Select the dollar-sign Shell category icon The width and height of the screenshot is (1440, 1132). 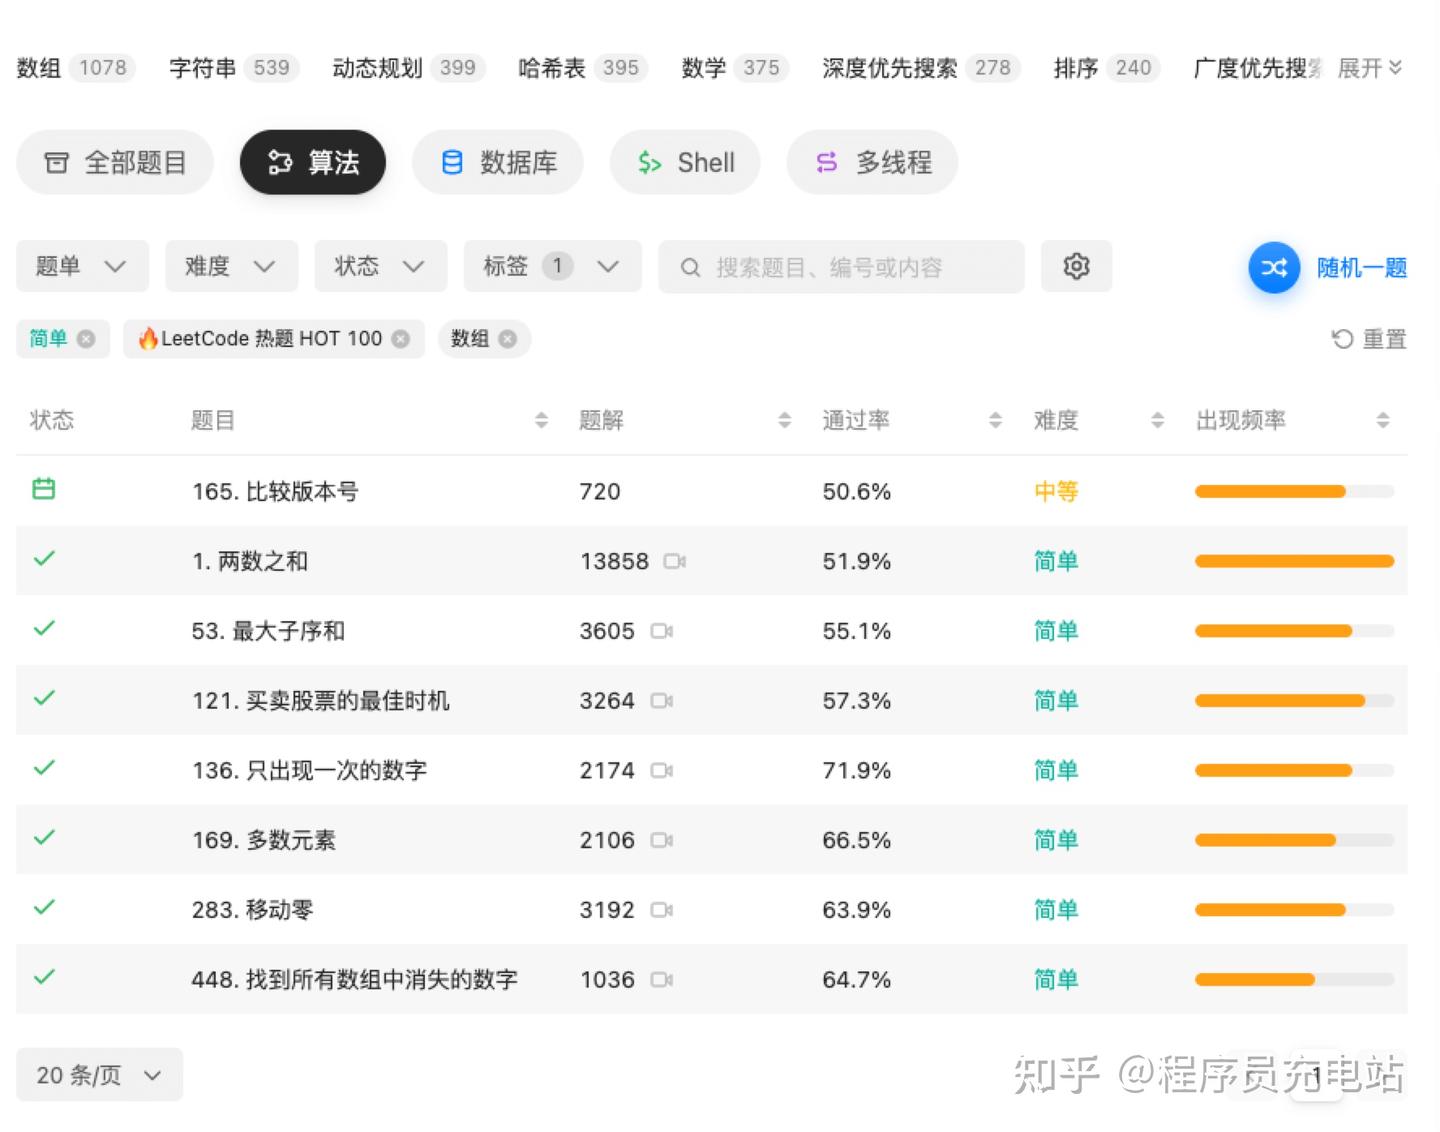650,162
